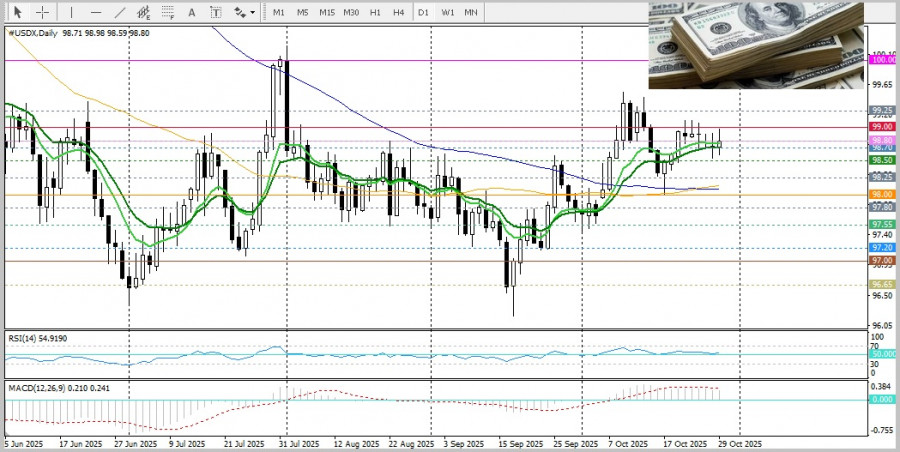
Task: Click the dollar bills image thumbnail
Action: [x=755, y=45]
